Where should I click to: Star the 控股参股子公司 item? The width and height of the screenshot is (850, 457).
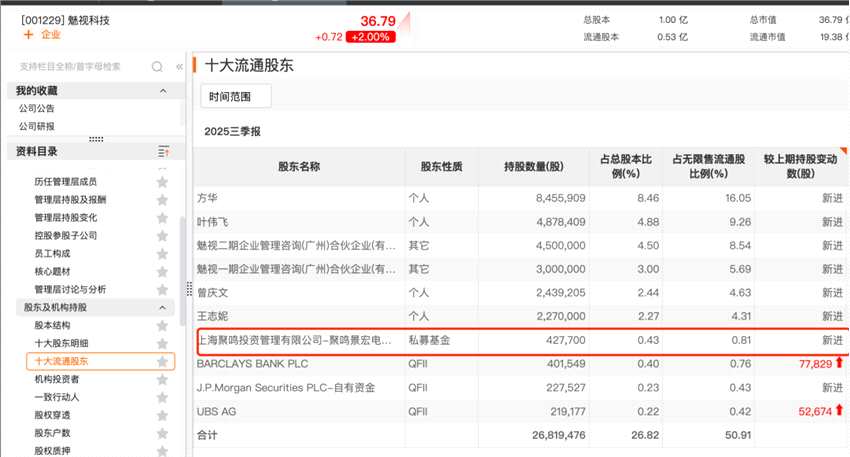(x=162, y=235)
